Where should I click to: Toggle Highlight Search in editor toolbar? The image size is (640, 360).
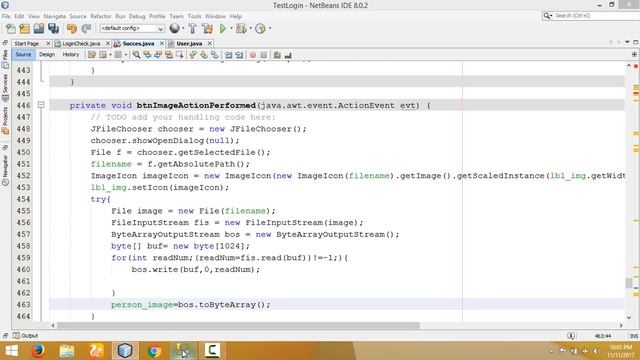click(169, 55)
